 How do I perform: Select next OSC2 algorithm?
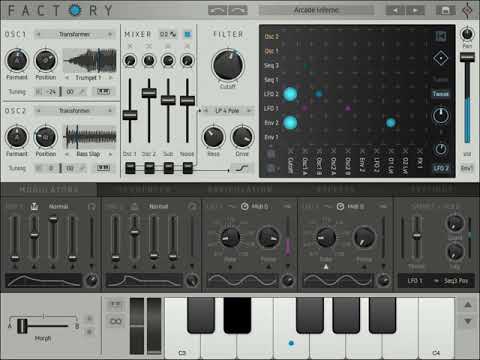click(110, 110)
